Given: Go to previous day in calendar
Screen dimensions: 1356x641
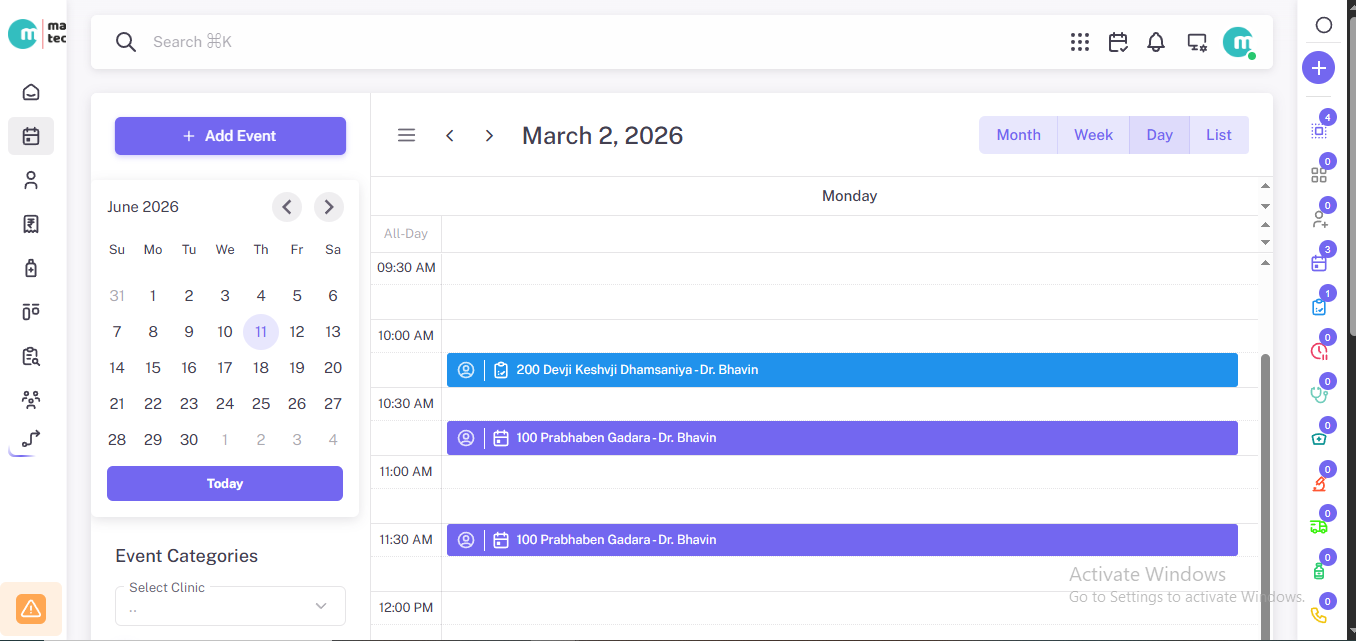Looking at the screenshot, I should (x=450, y=135).
